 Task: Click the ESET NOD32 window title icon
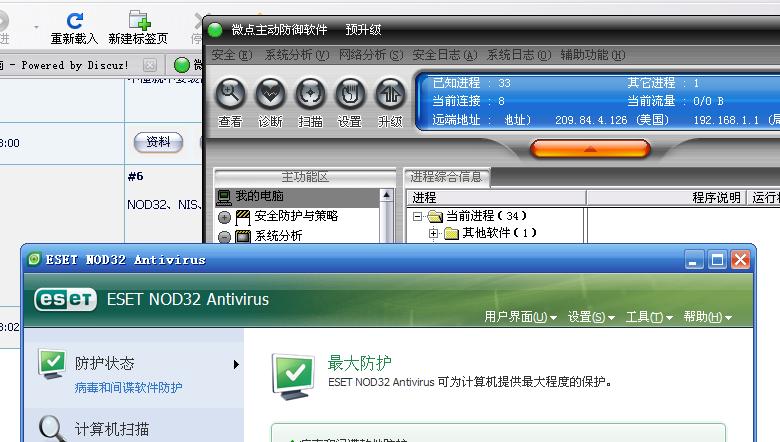[x=34, y=259]
